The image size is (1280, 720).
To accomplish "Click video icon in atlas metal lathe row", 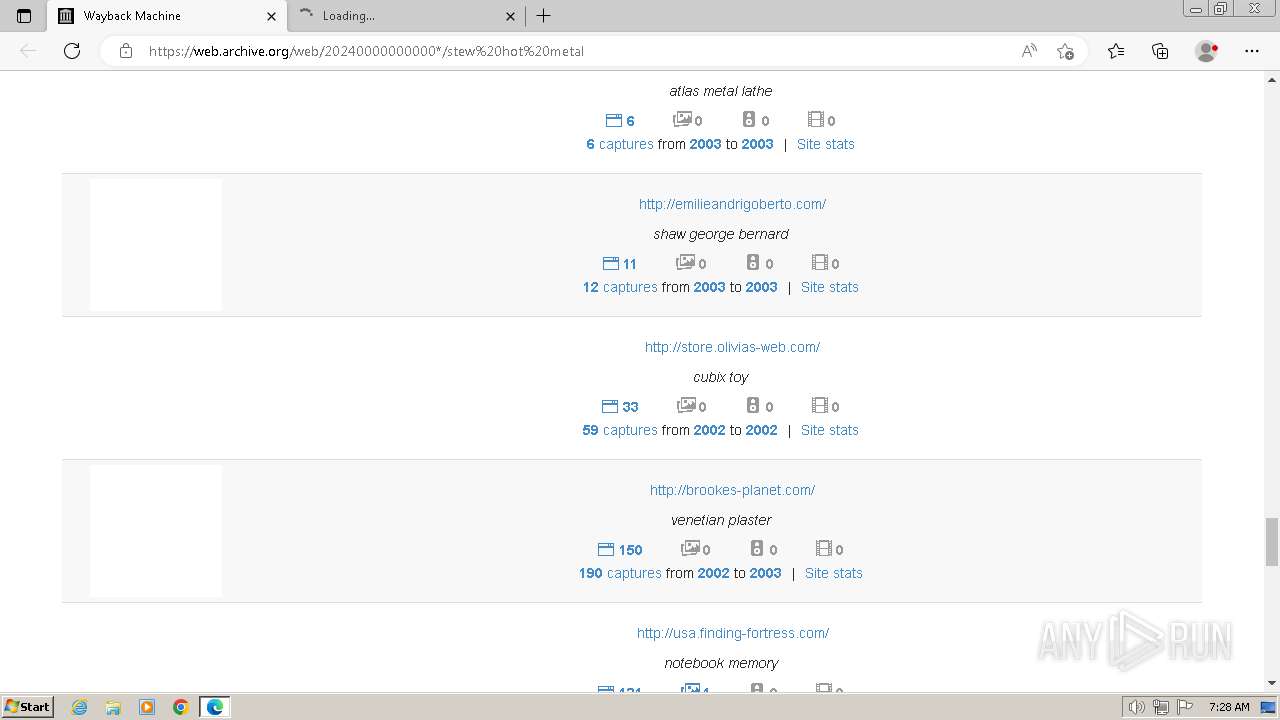I will point(815,119).
